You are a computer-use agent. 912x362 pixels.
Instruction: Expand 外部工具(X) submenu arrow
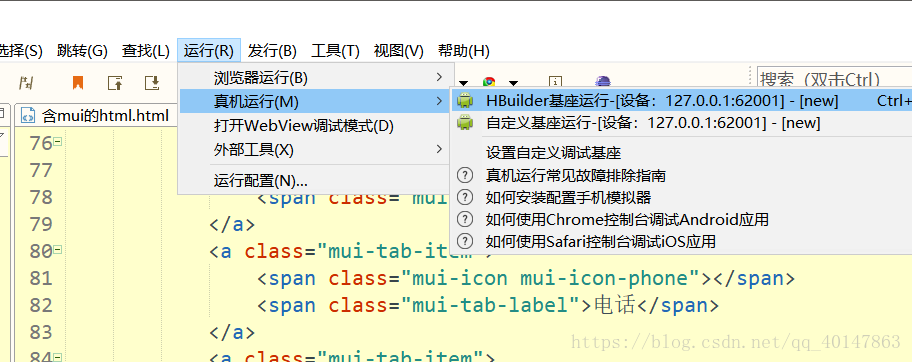click(439, 150)
